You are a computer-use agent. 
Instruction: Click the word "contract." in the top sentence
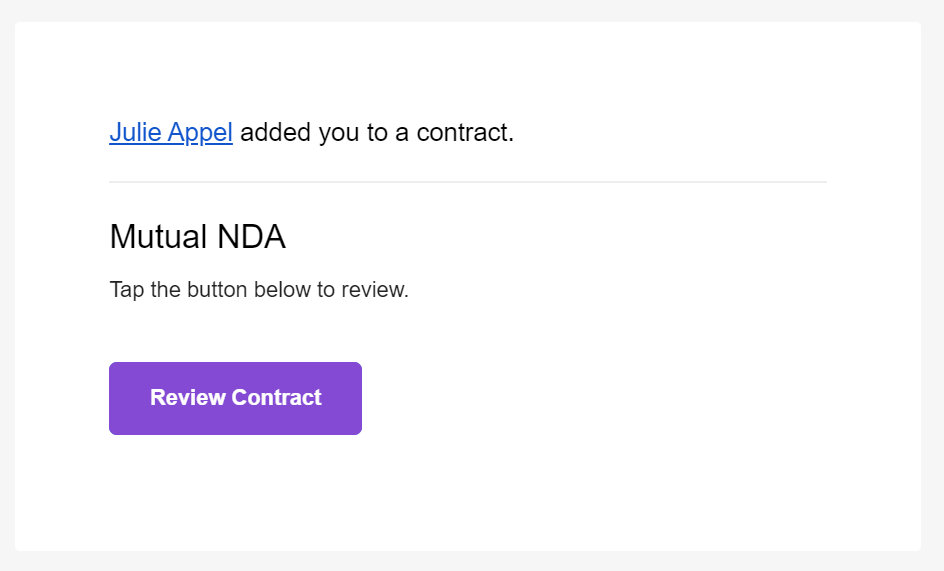click(x=465, y=133)
